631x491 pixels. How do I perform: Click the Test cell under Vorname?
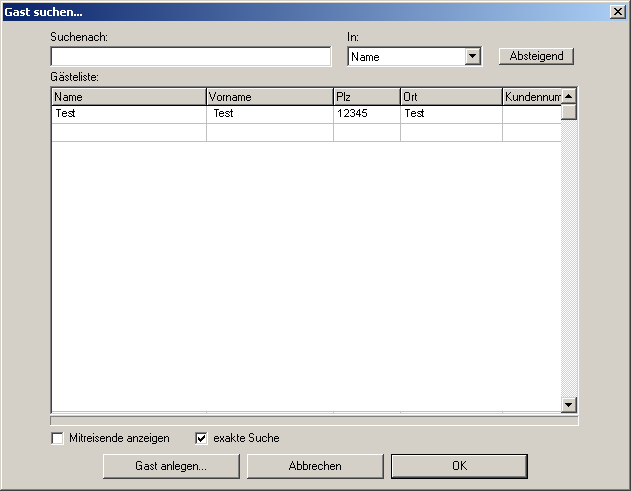coord(269,114)
